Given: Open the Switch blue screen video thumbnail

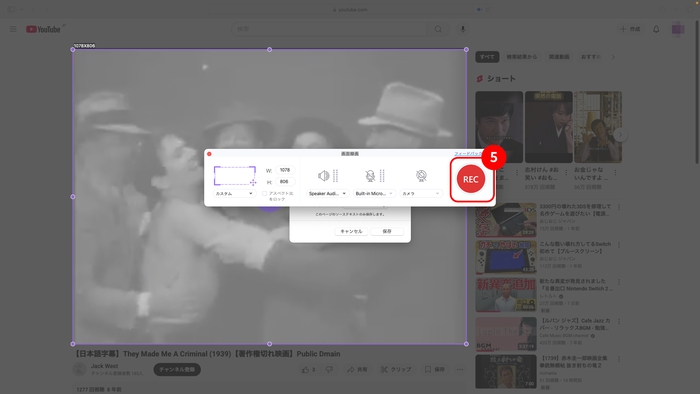Looking at the screenshot, I should point(506,257).
